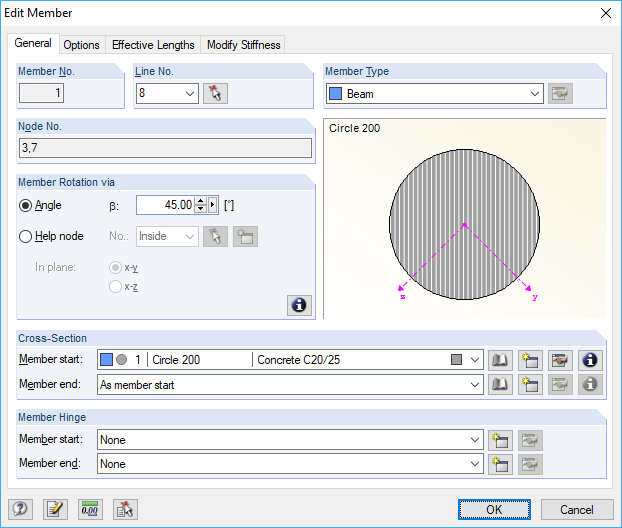Click disabled edit member type icon

coord(560,94)
